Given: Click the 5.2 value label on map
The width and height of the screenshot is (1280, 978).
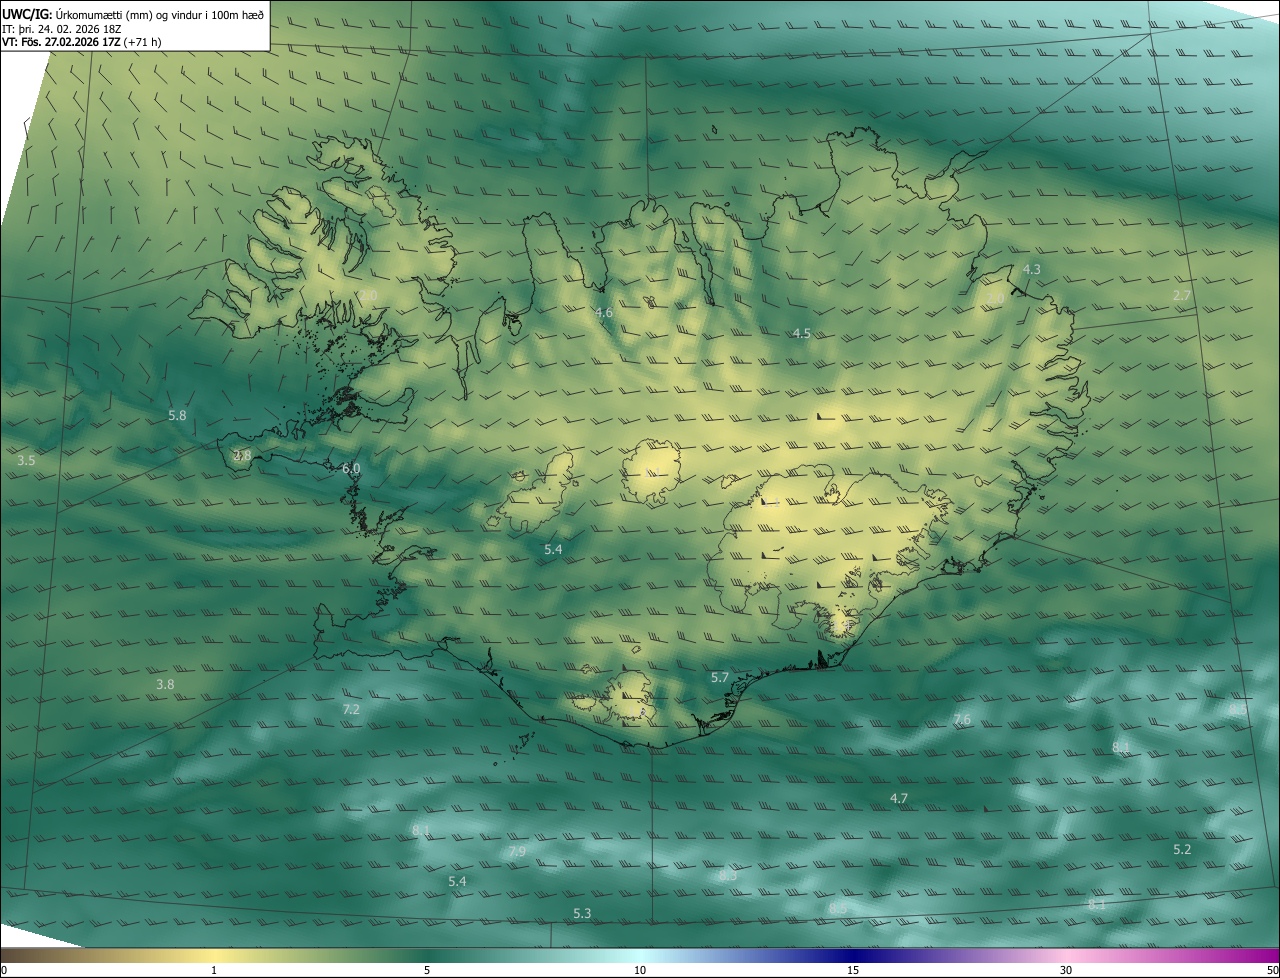Looking at the screenshot, I should [x=1182, y=850].
